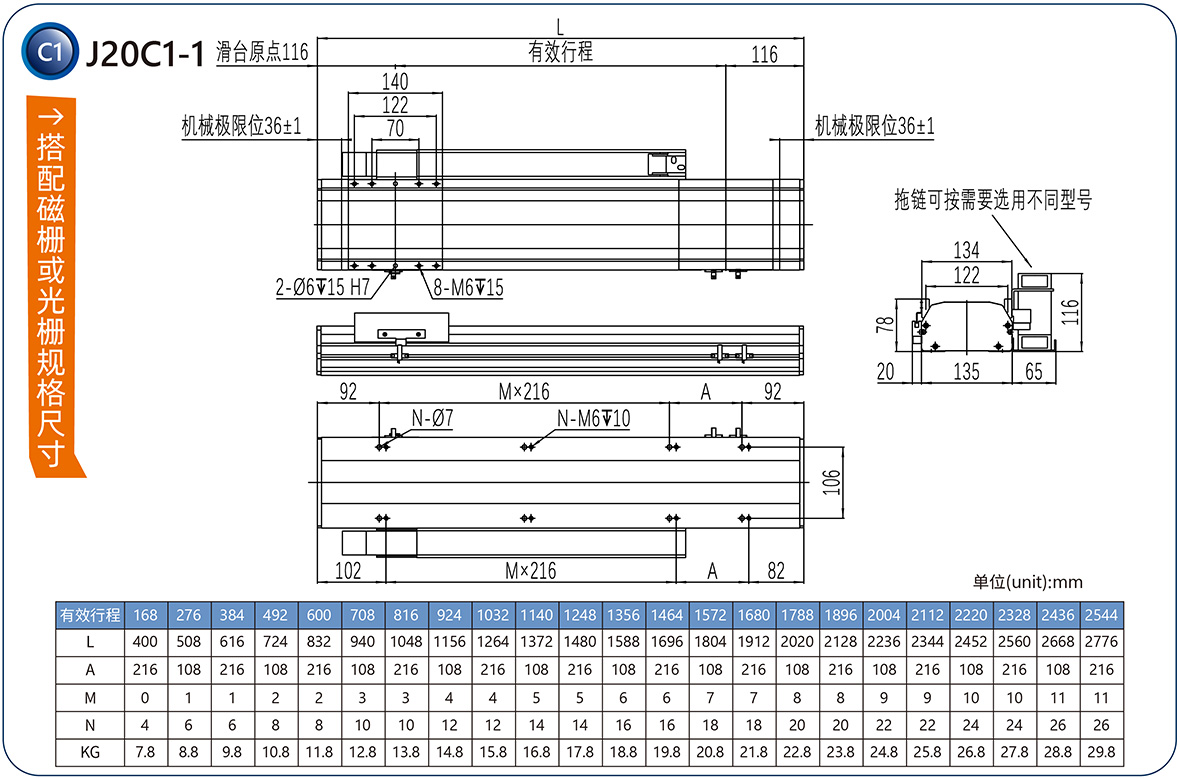The image size is (1180, 779).
Task: Select the 有效行程 table header cell
Action: tap(91, 615)
